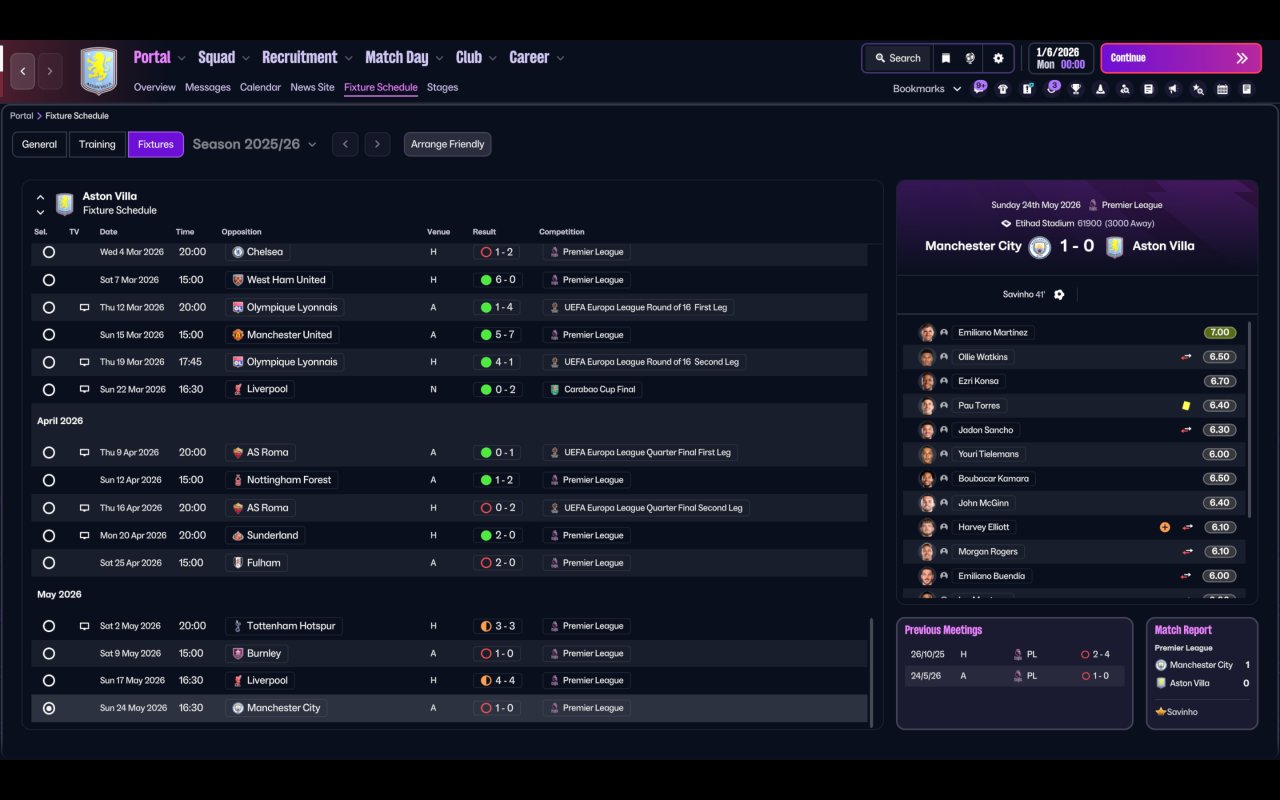Select the Sunderland fixture radio button
This screenshot has width=1280, height=800.
tap(49, 536)
